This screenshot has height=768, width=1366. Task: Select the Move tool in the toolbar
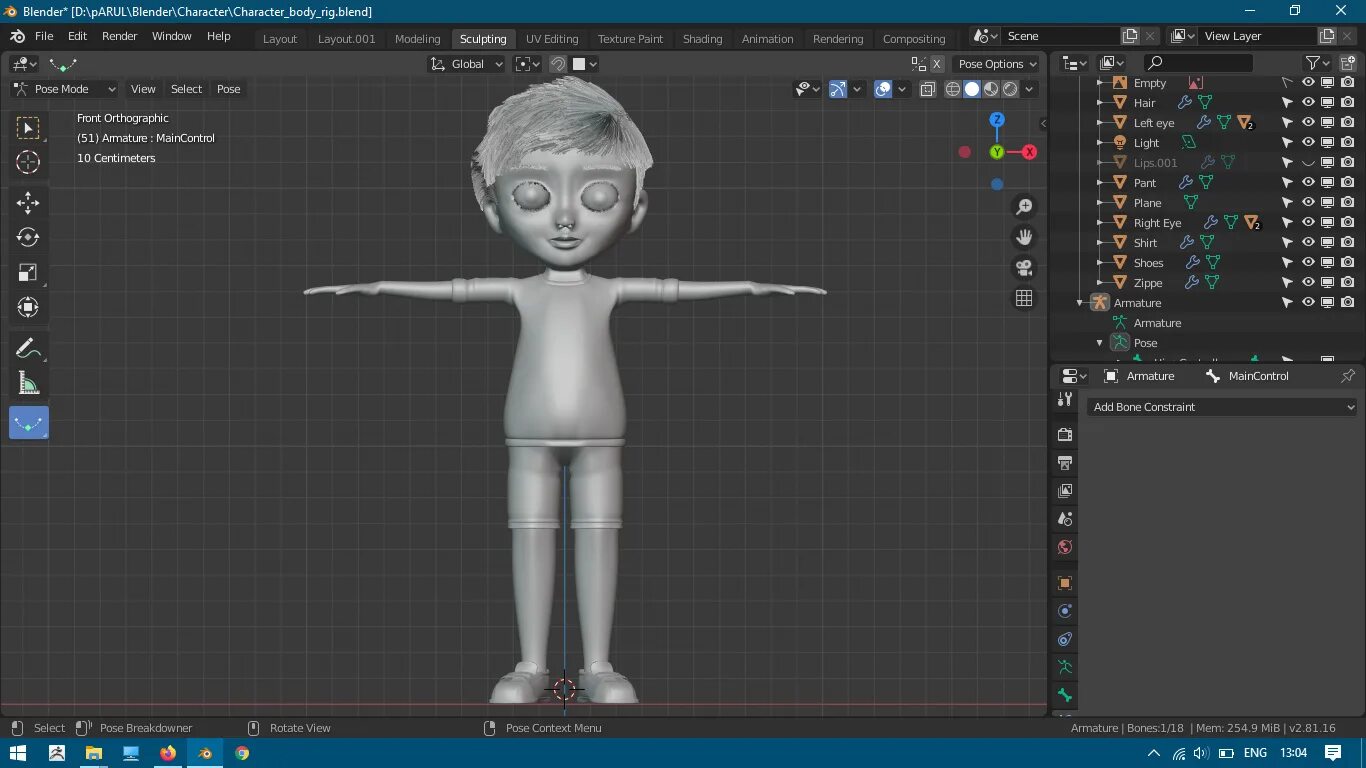click(28, 202)
